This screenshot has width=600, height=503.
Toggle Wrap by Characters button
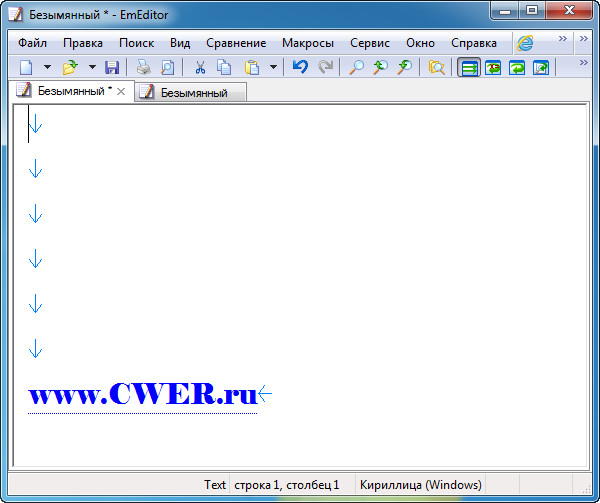493,68
